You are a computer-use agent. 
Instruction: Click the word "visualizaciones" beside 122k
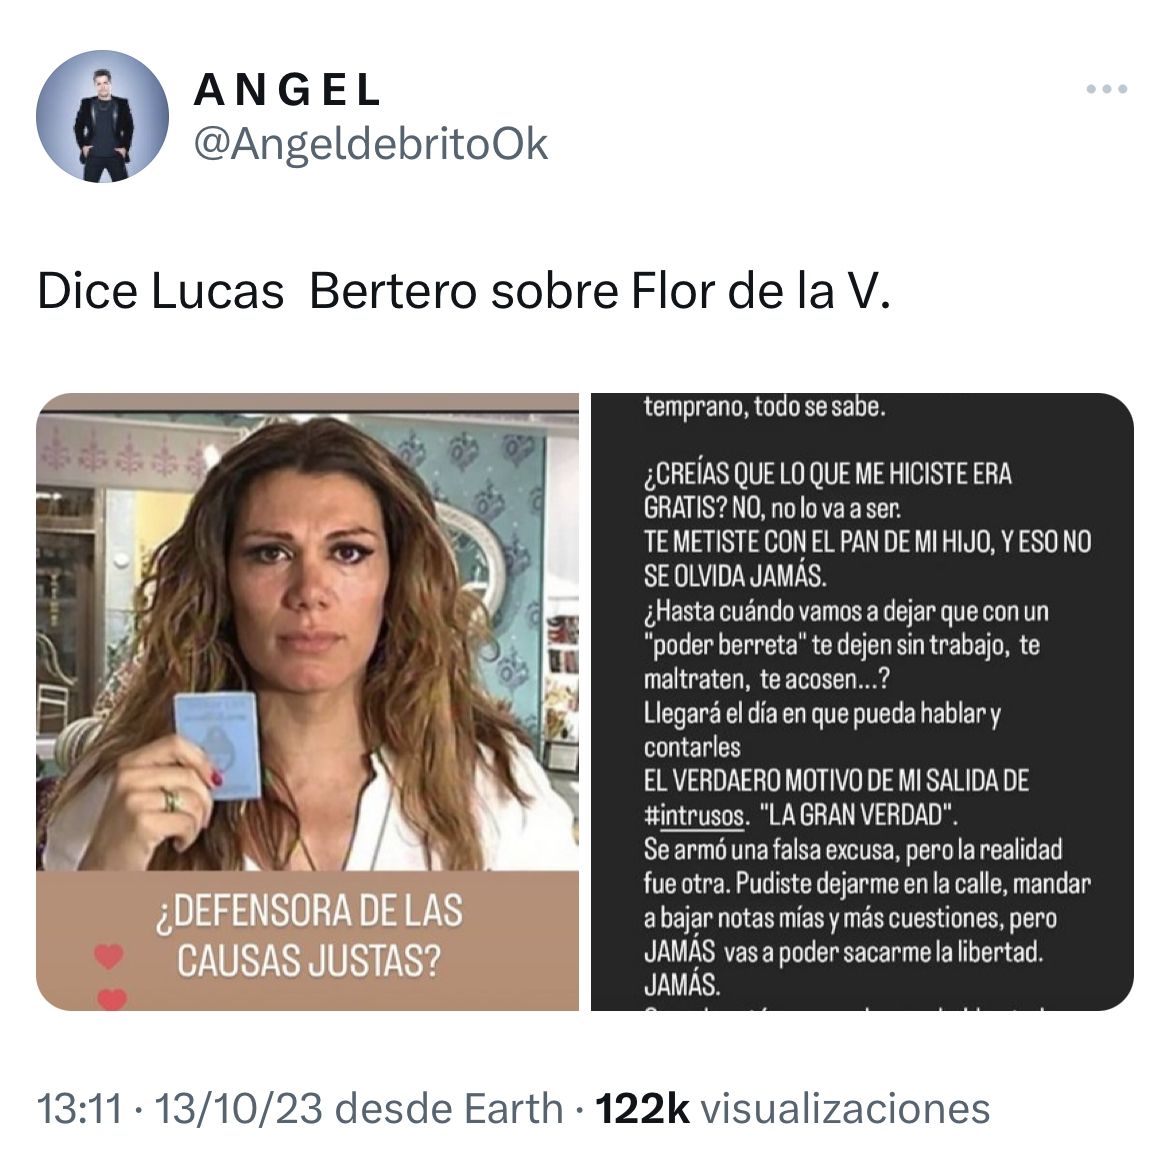point(846,1108)
